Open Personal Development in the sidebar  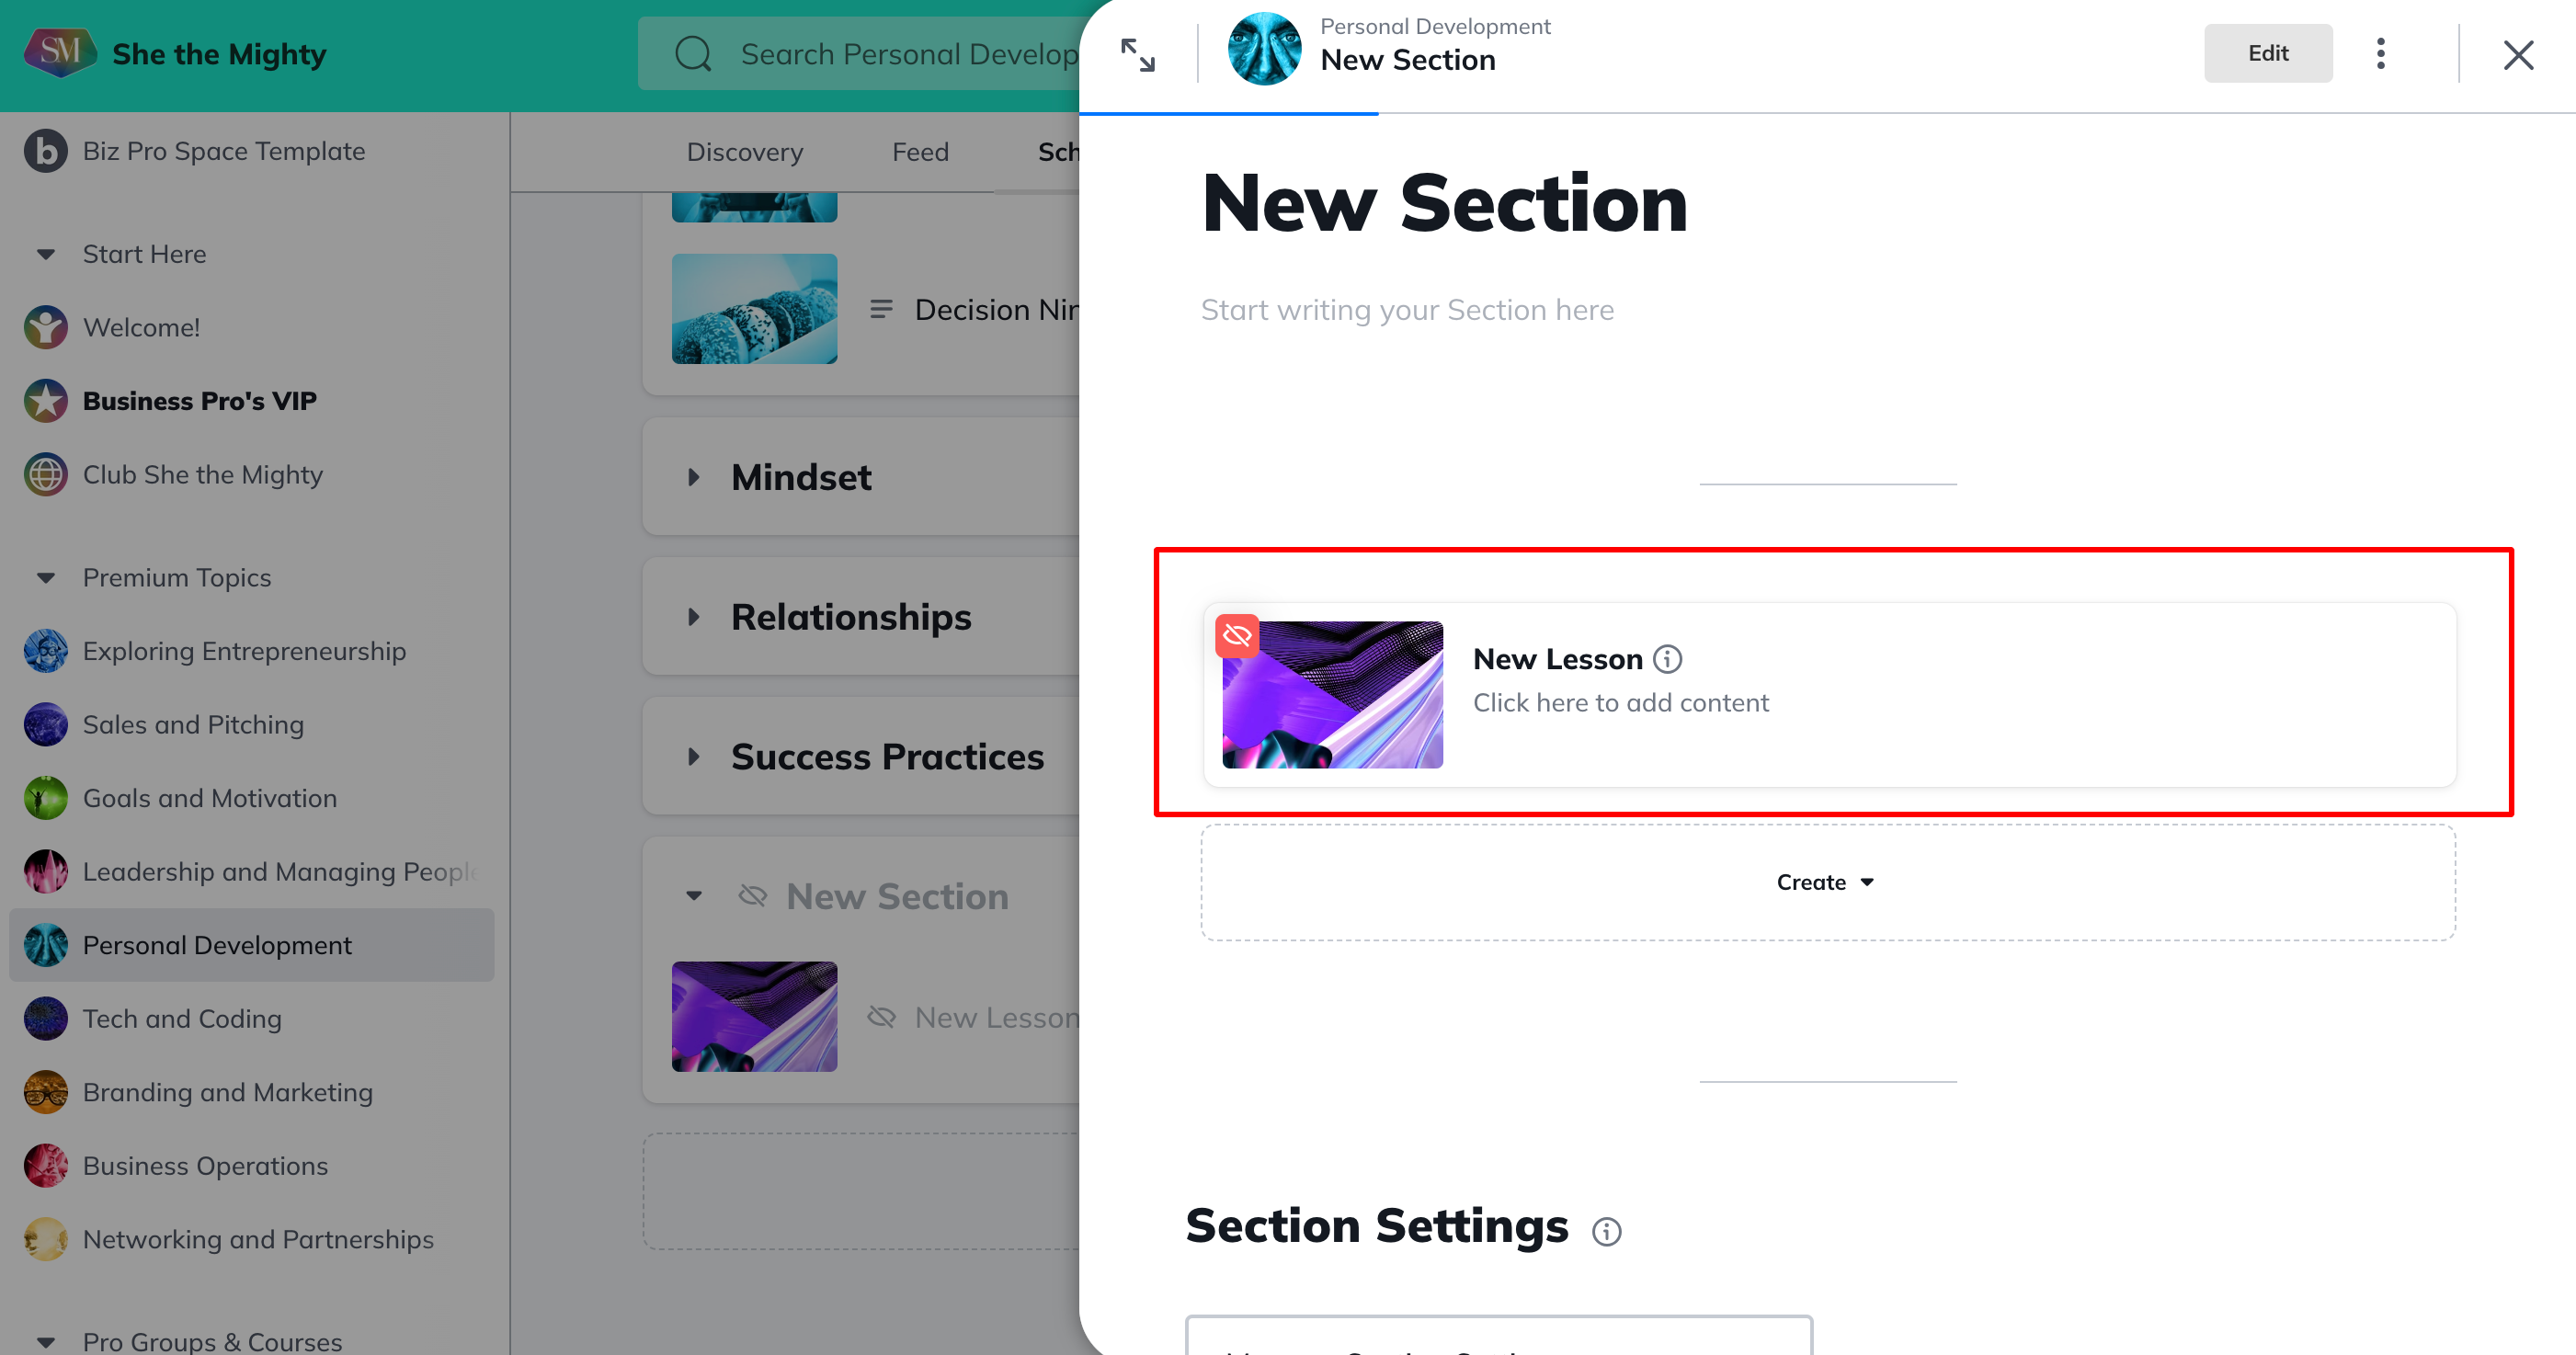pos(217,945)
